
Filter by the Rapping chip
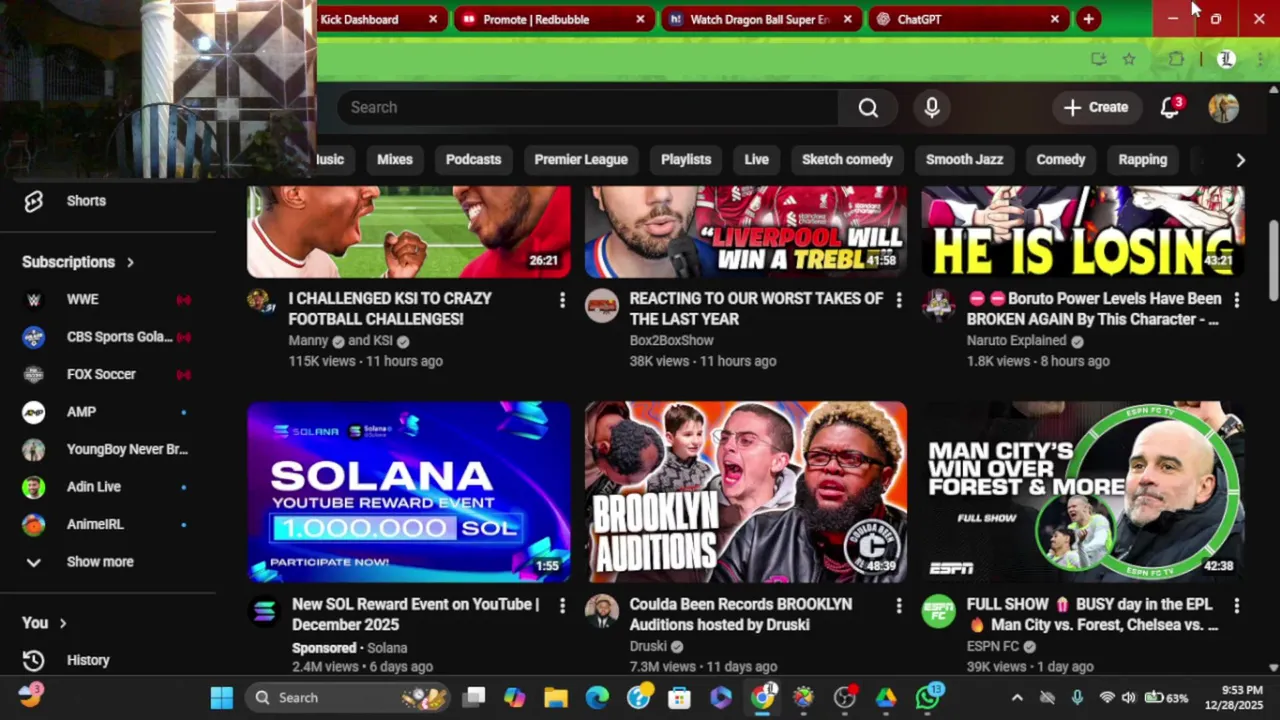point(1143,159)
